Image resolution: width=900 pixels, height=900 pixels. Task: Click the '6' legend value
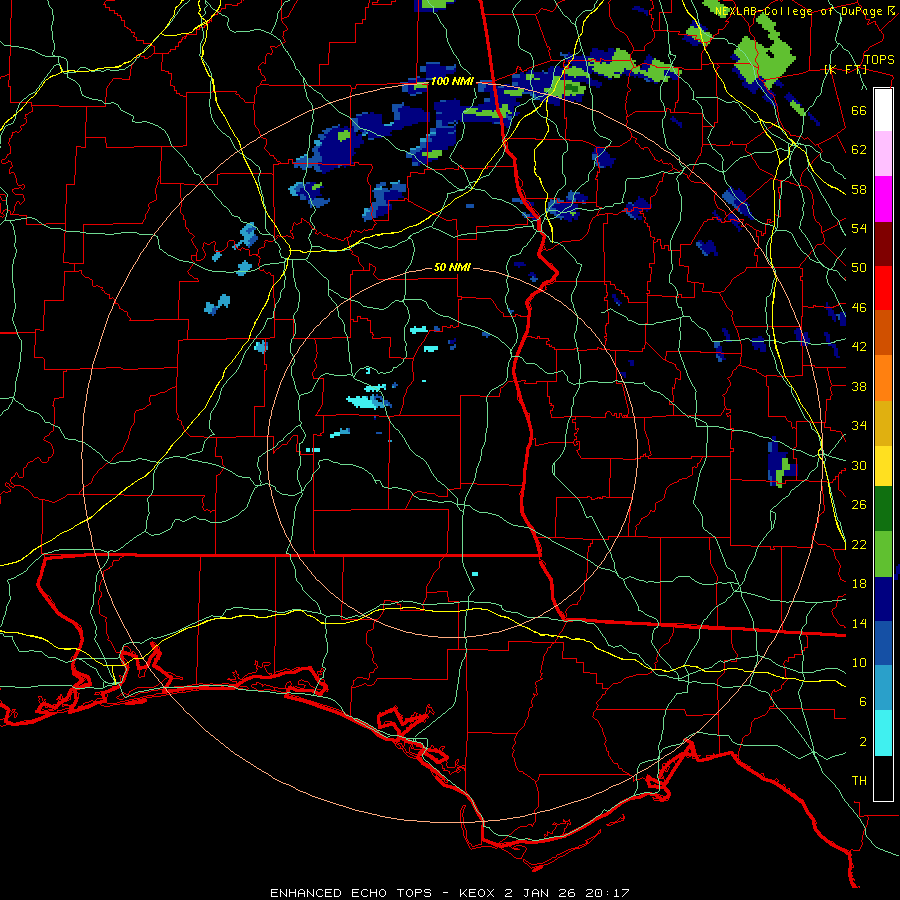pyautogui.click(x=863, y=702)
